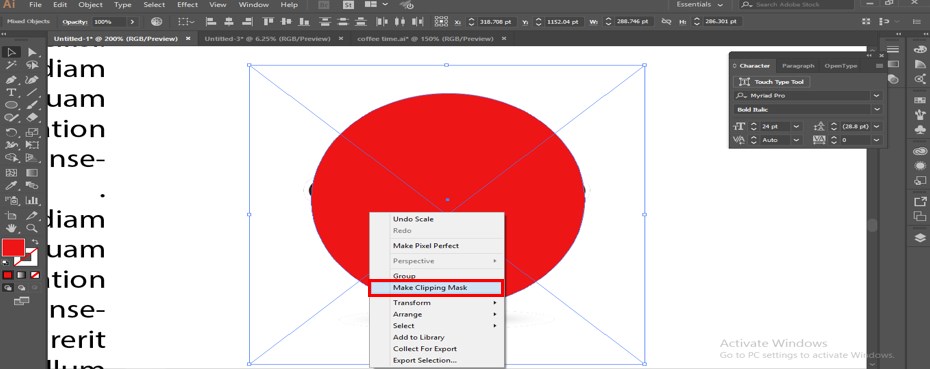Open Essentials workspace switcher
Image resolution: width=930 pixels, height=369 pixels.
click(700, 5)
